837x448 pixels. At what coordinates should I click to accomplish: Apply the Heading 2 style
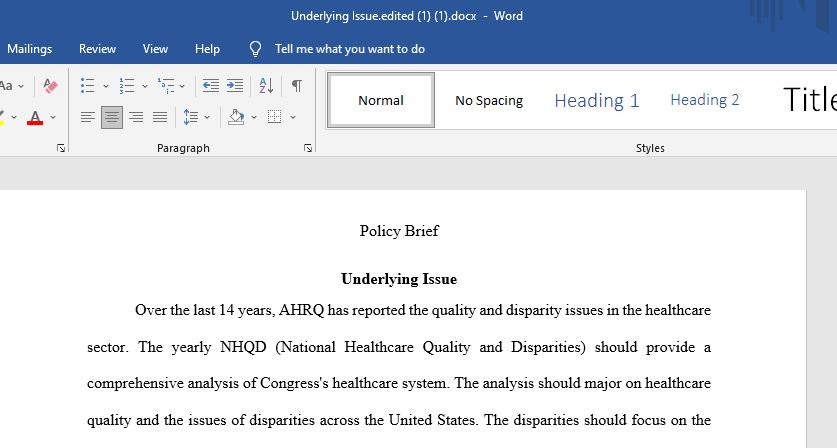tap(705, 100)
